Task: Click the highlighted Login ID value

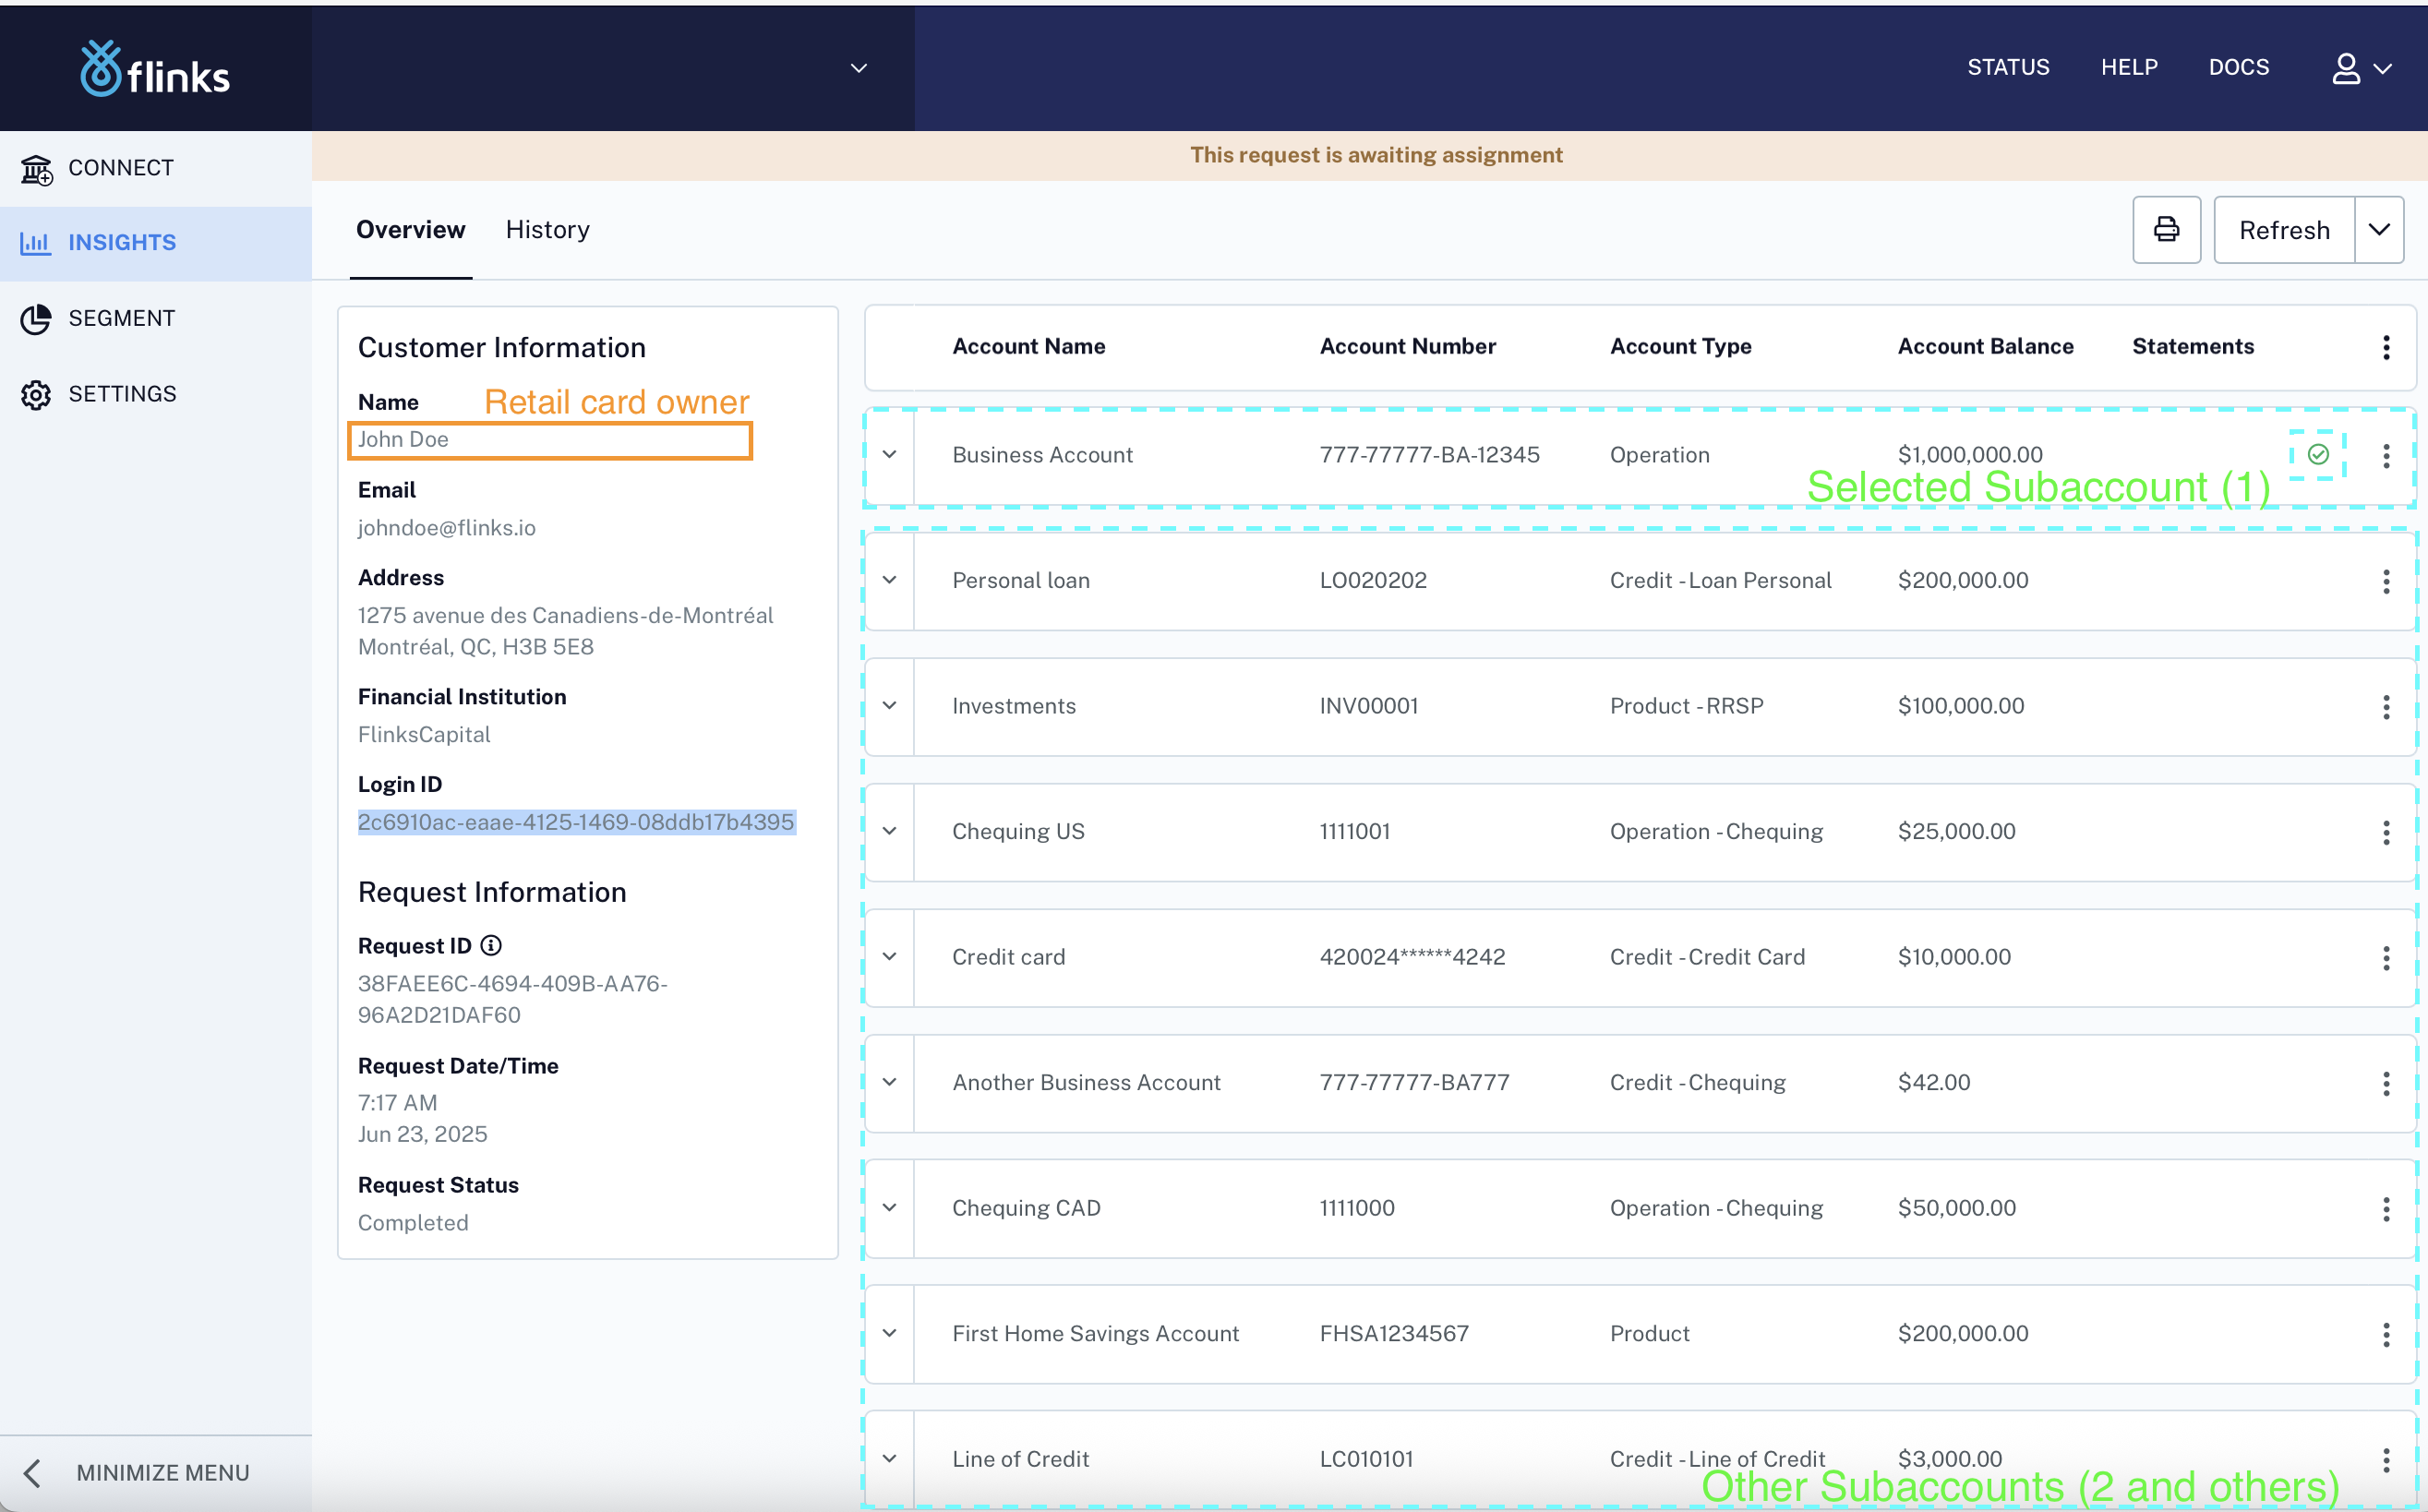Action: 576,822
